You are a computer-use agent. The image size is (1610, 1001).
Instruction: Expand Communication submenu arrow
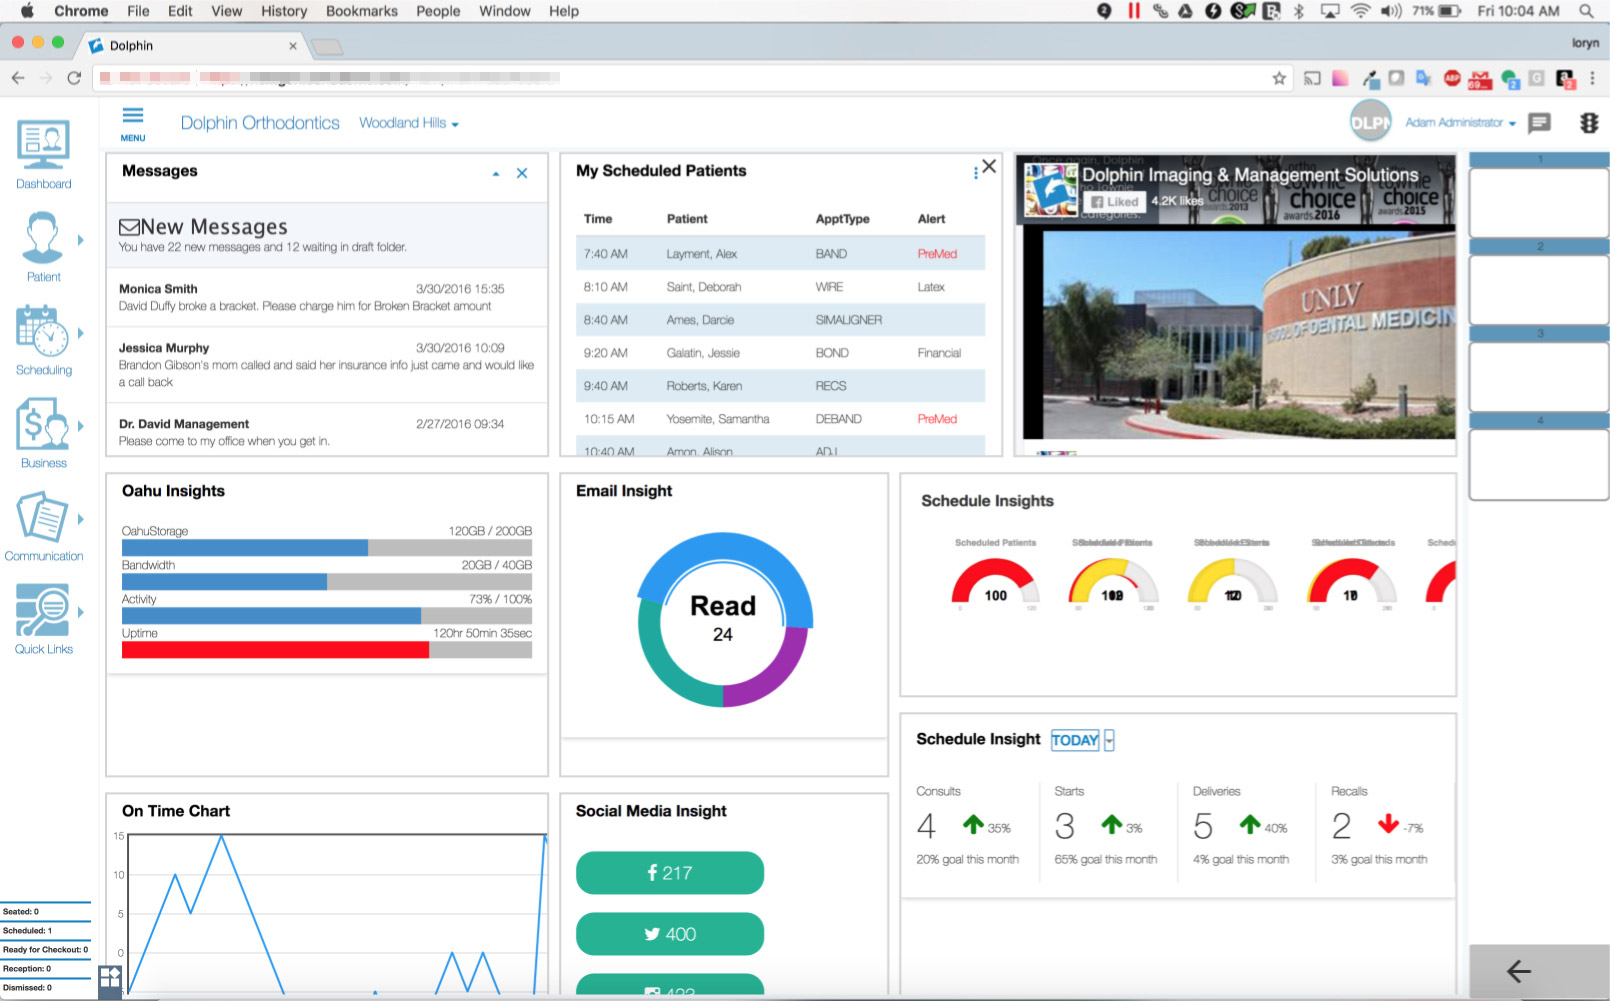(x=81, y=519)
